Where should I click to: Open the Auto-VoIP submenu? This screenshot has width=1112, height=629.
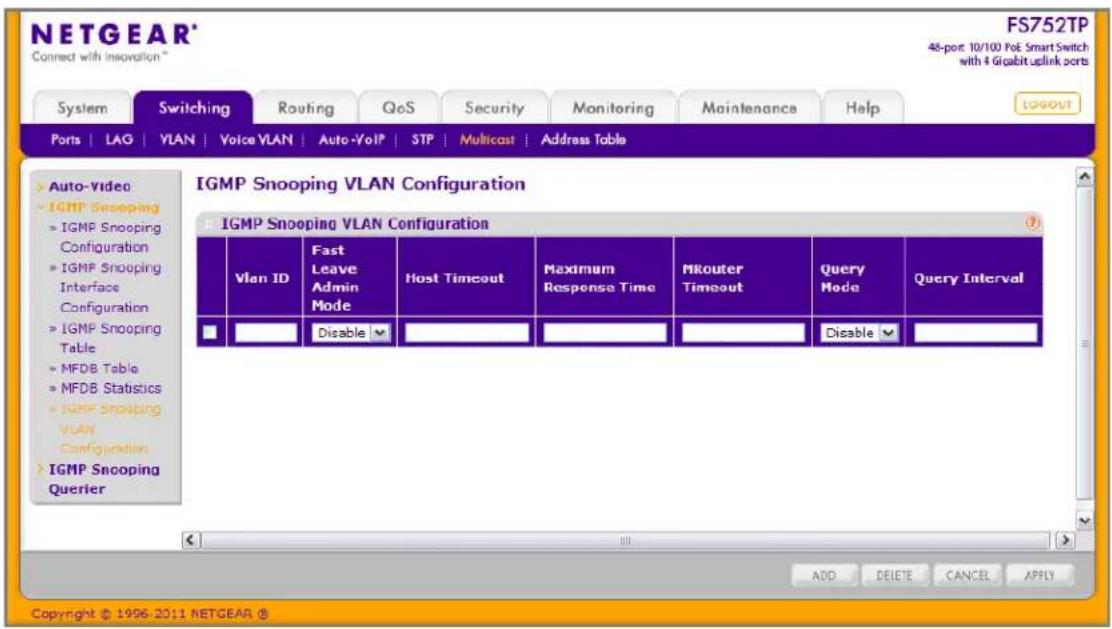pyautogui.click(x=352, y=140)
